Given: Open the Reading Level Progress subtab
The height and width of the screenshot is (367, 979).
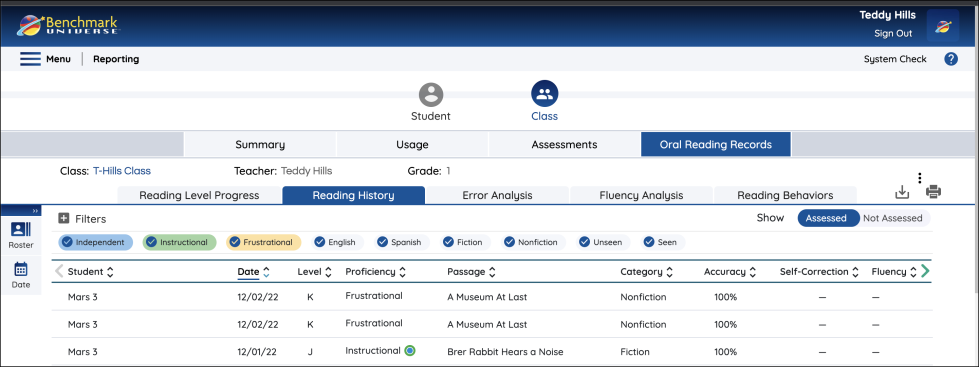Looking at the screenshot, I should [x=199, y=195].
